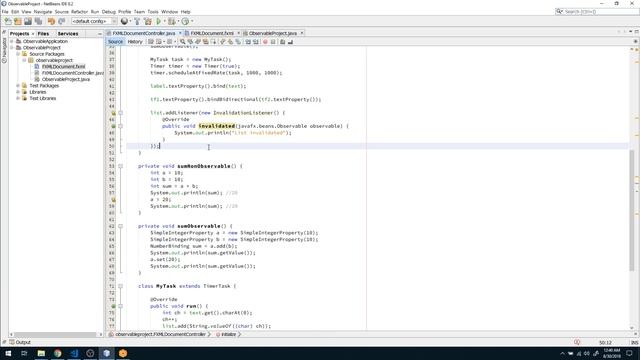Click the New File toolbar icon

pos(8,21)
